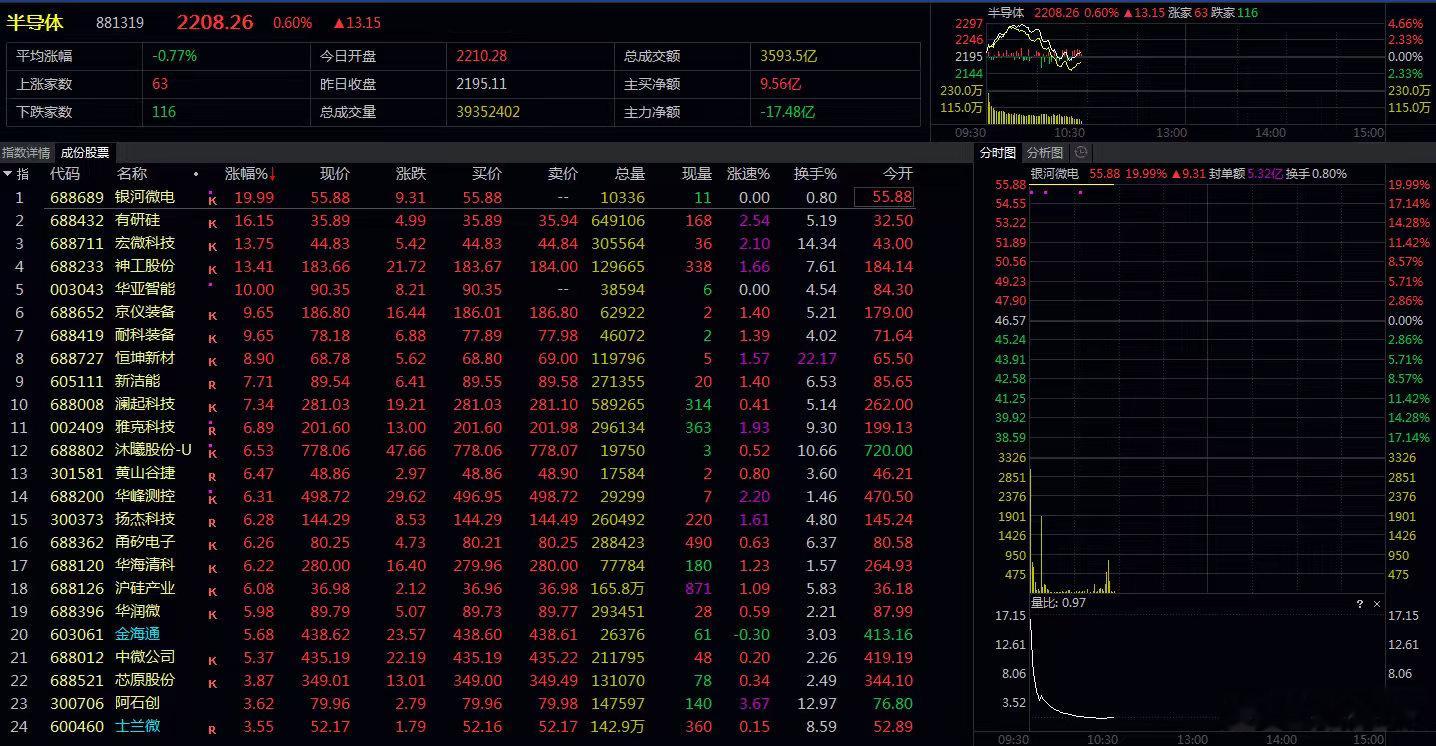Click the K marker in 银河微电 row
The image size is (1436, 746).
(x=212, y=200)
